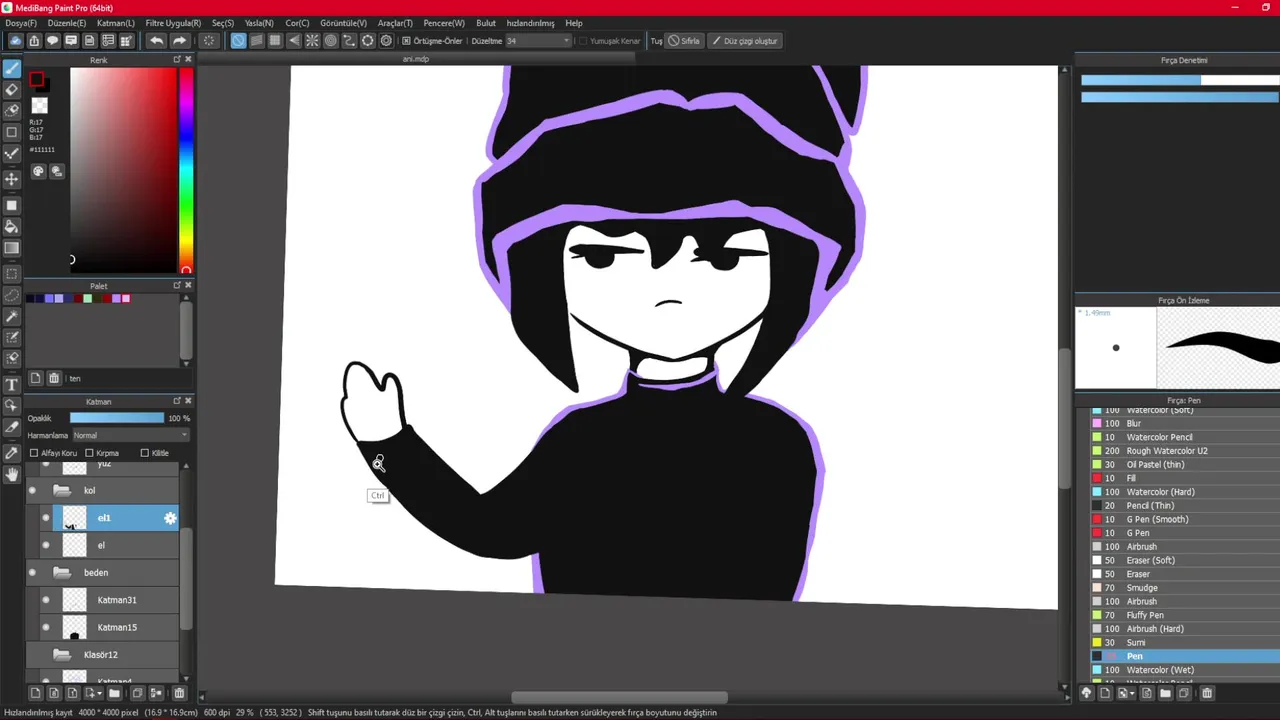Select the Brush tool in left toolbar

(12, 69)
